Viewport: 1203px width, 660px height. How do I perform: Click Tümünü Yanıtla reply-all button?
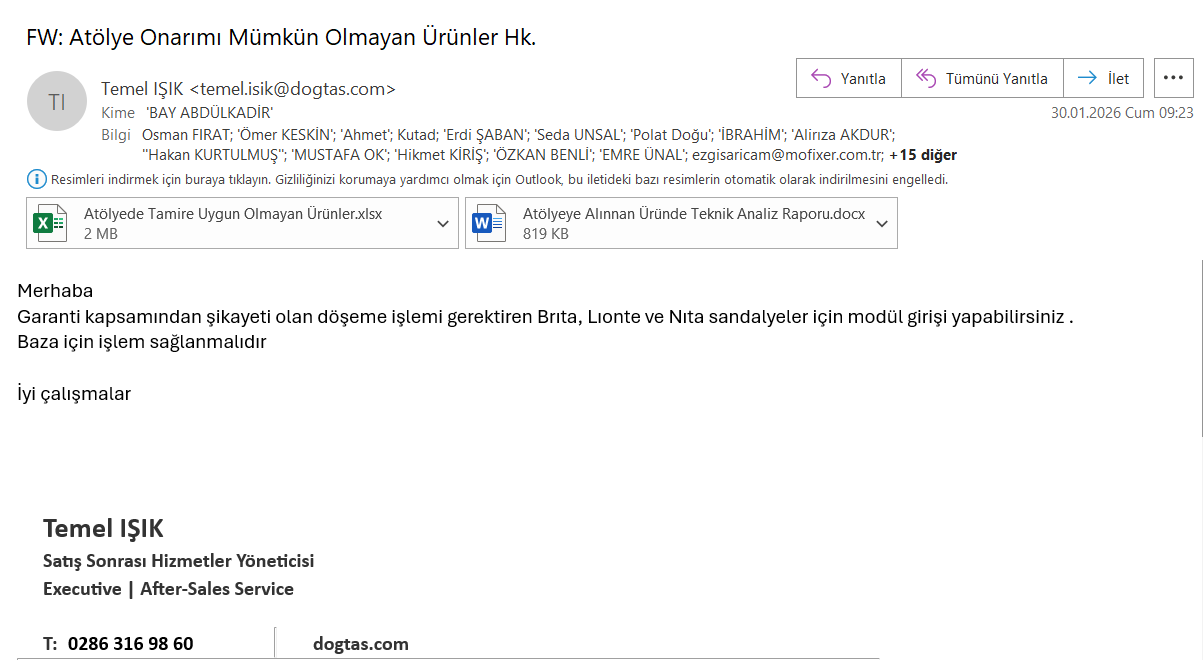(x=982, y=78)
